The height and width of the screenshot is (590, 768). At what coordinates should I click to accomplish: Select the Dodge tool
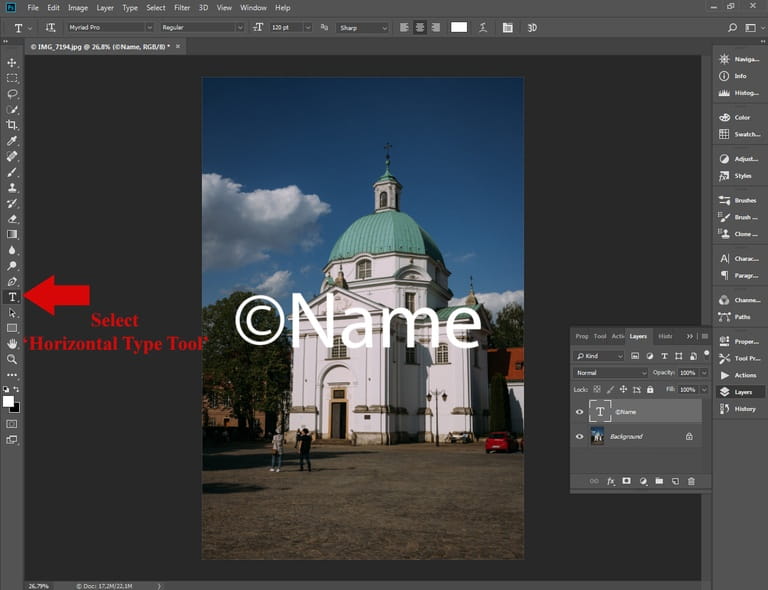pyautogui.click(x=12, y=266)
